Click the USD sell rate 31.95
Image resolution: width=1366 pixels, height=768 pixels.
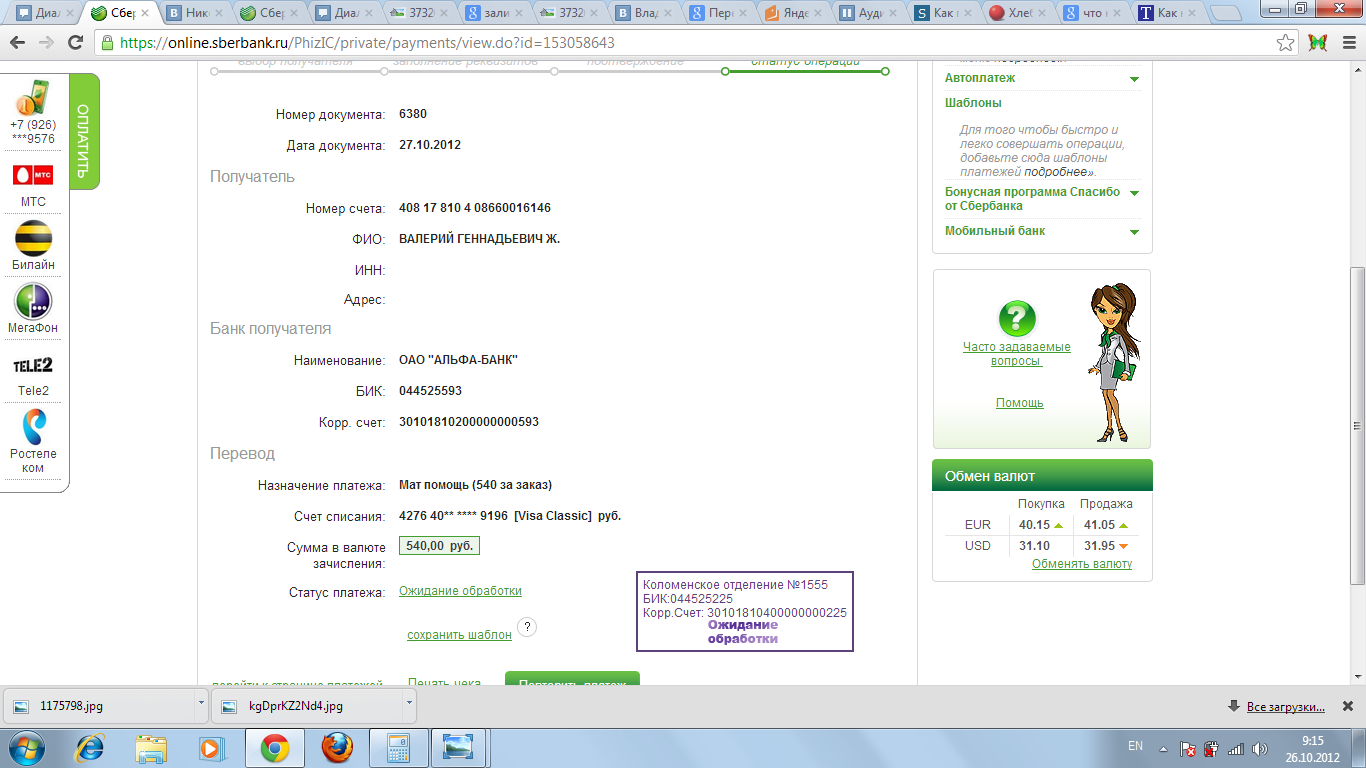point(1099,546)
